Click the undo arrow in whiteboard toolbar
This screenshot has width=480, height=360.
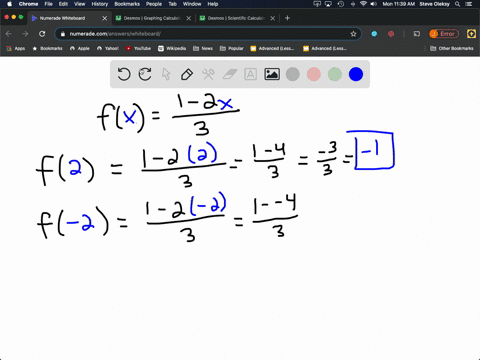pyautogui.click(x=124, y=74)
